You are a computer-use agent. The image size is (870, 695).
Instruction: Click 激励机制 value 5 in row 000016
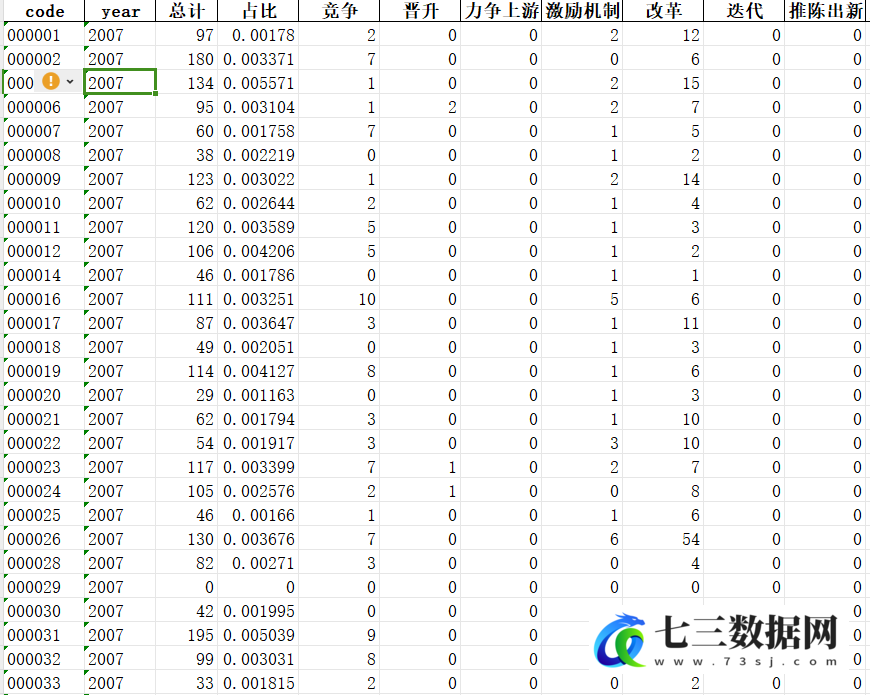pos(582,299)
